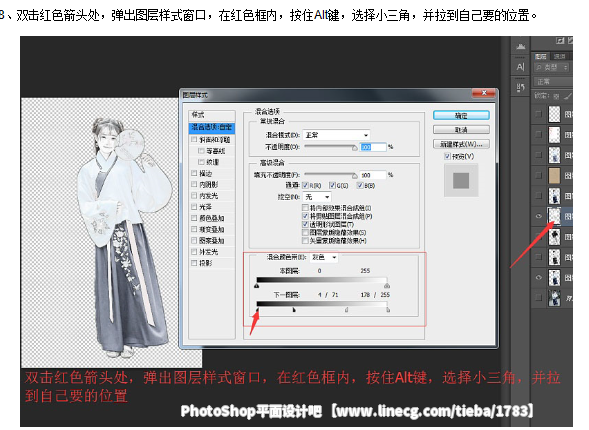Uncheck 透明形状图层 (Transparency Shapes Layer) option
Screen dimensions: 589x430
(x=305, y=224)
